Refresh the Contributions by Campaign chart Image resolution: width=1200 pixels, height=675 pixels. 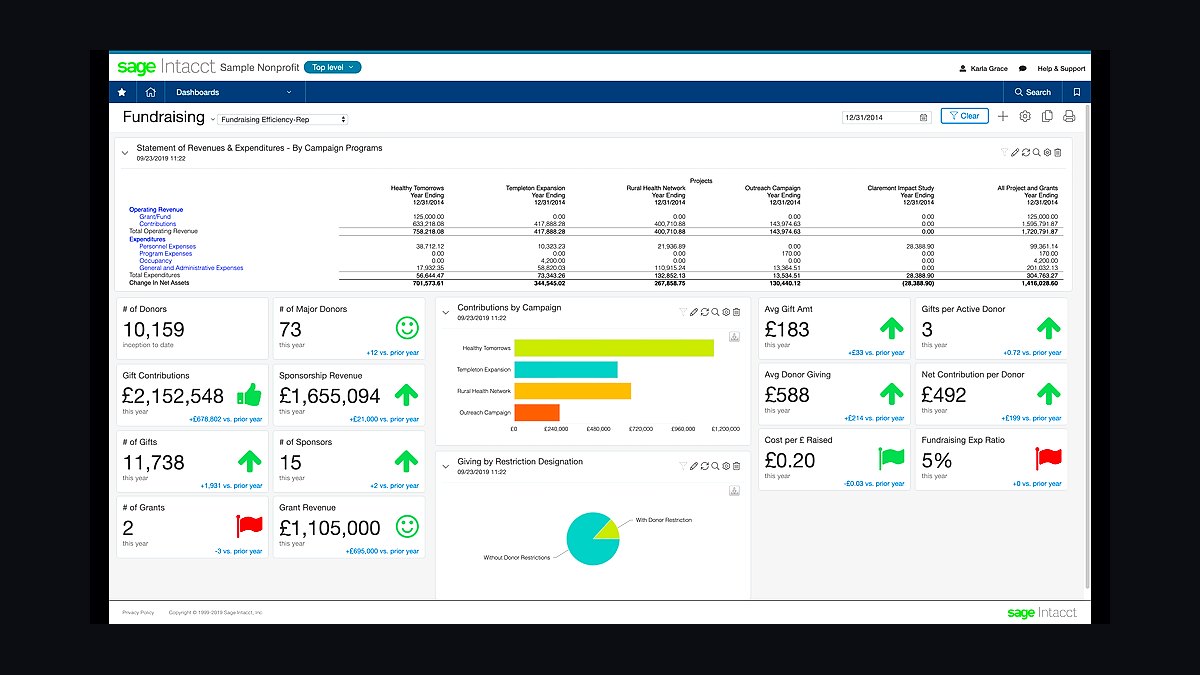705,312
